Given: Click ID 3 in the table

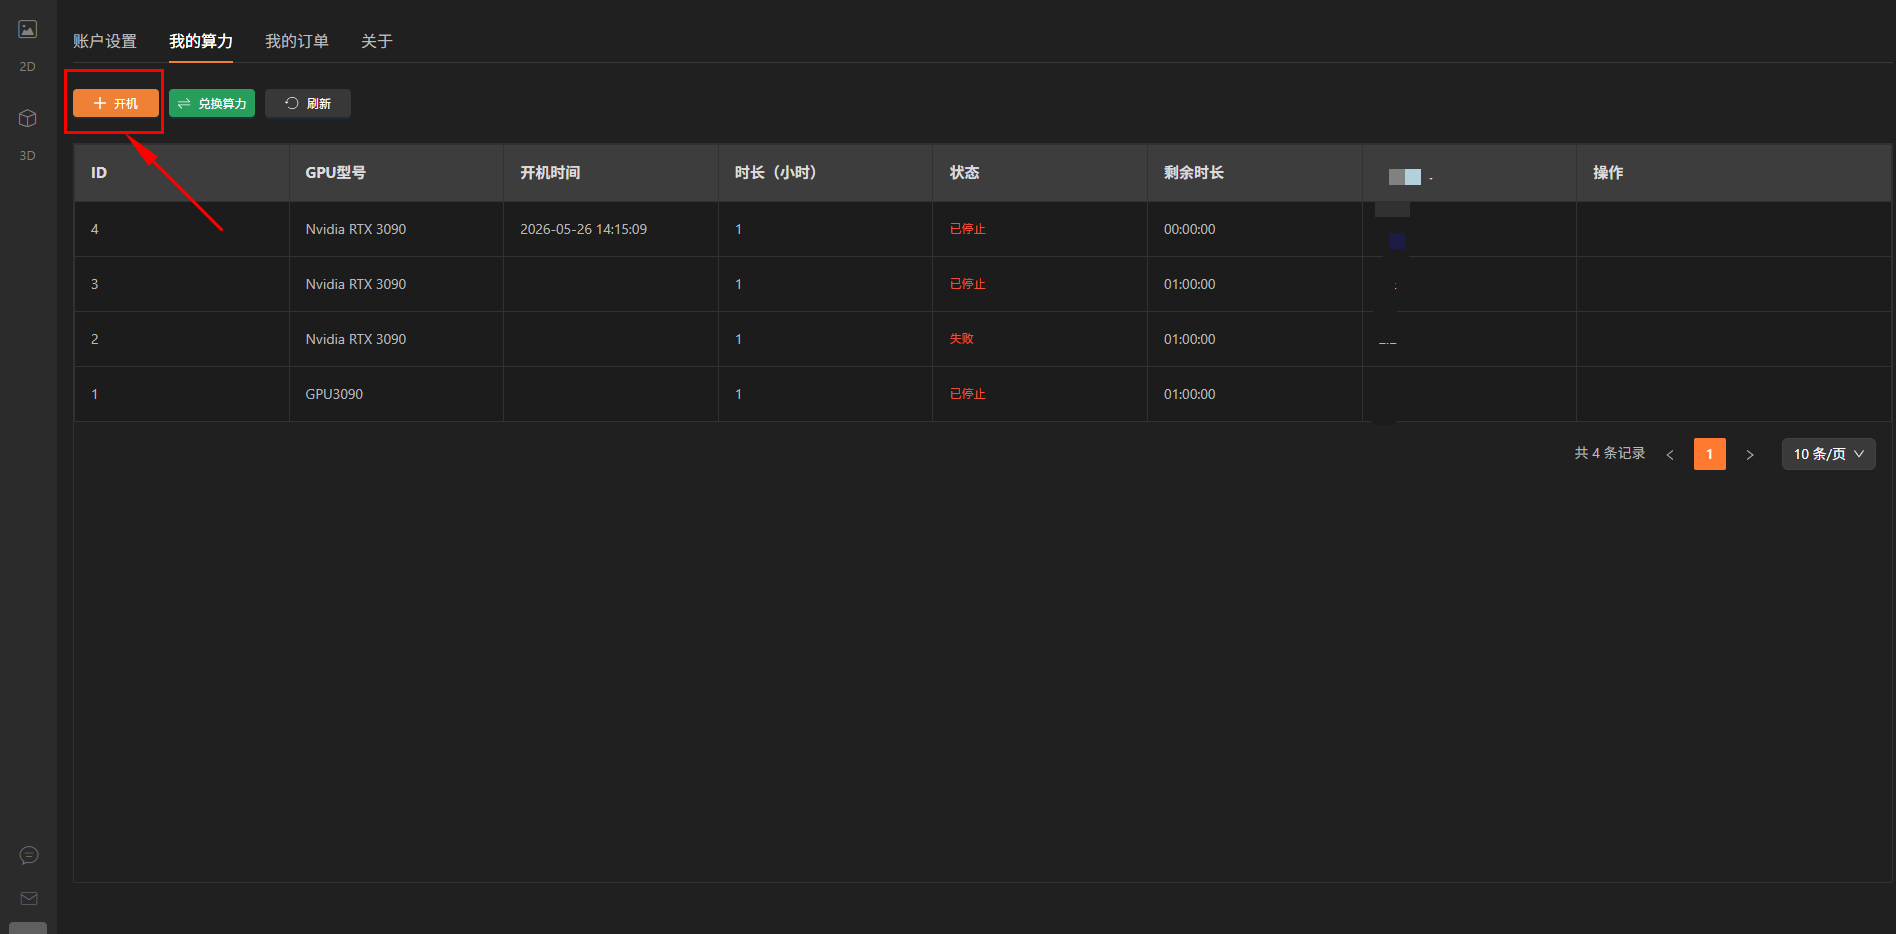Looking at the screenshot, I should point(95,284).
